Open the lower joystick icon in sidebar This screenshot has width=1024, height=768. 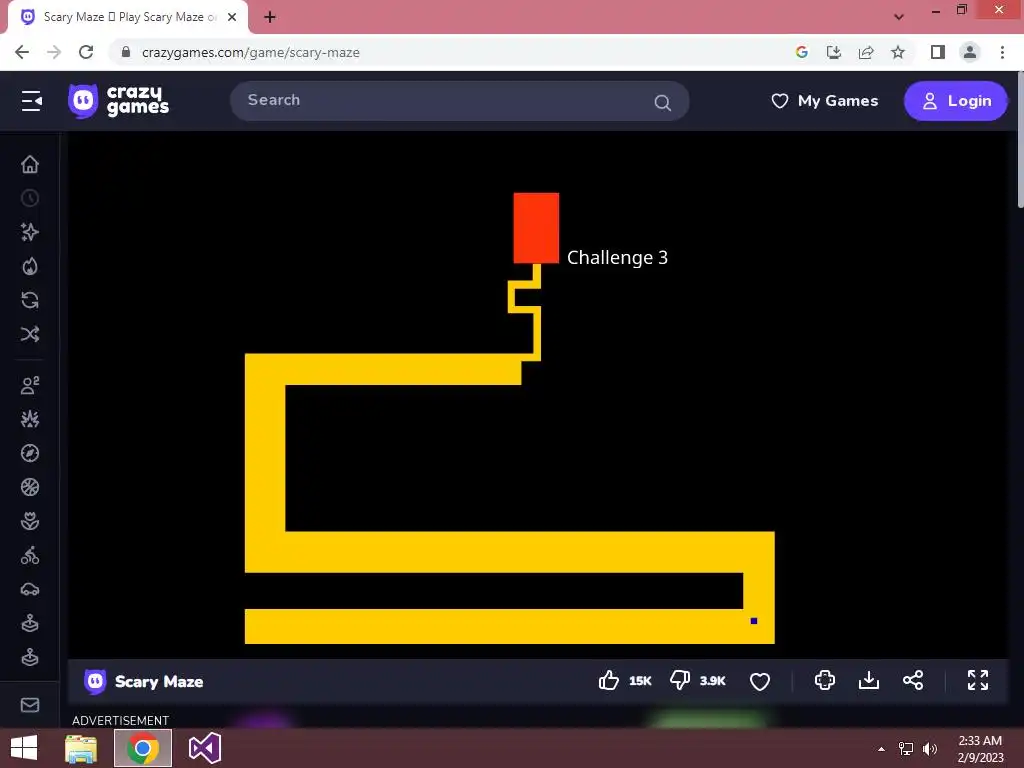30,656
